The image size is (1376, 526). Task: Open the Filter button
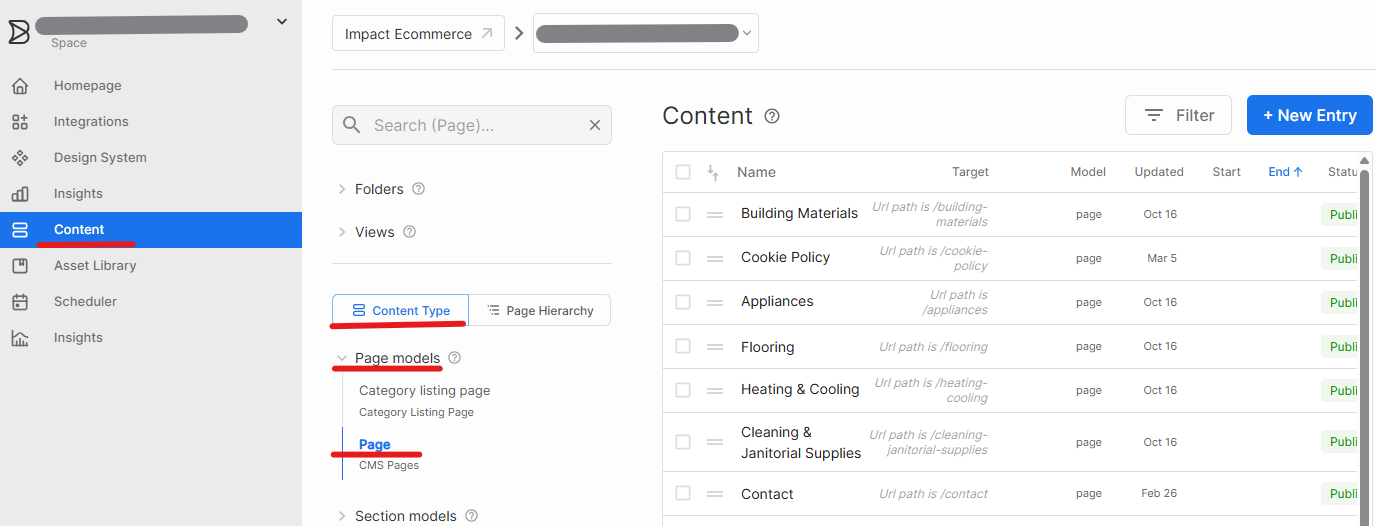point(1178,115)
